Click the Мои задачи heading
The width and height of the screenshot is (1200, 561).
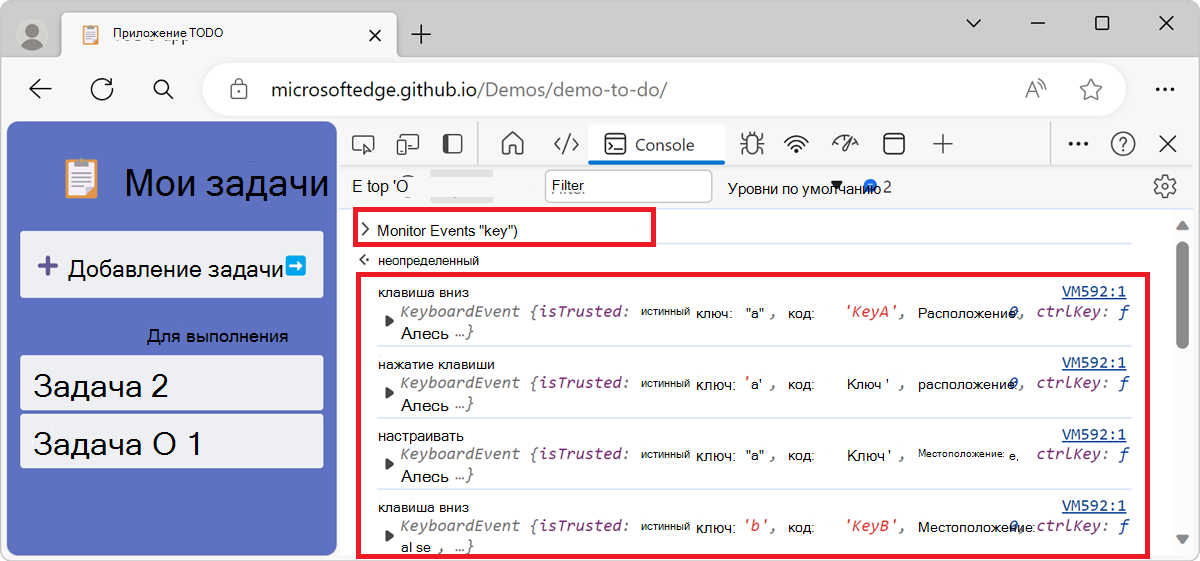click(227, 183)
